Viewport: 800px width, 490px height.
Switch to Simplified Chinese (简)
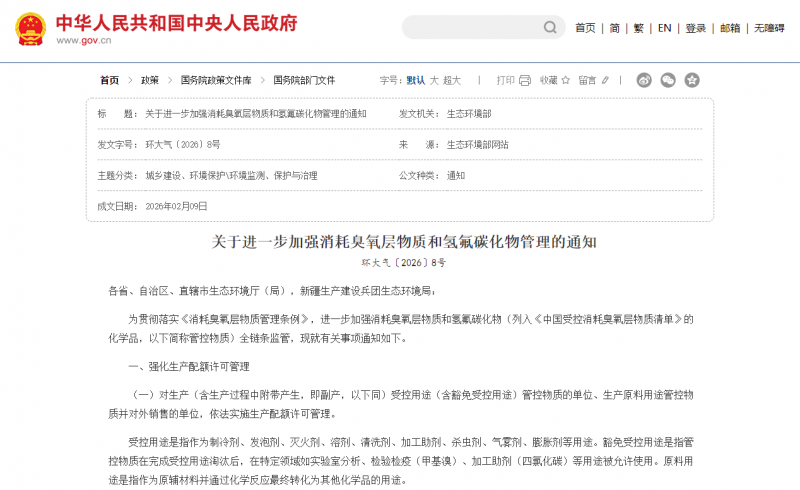pos(615,28)
